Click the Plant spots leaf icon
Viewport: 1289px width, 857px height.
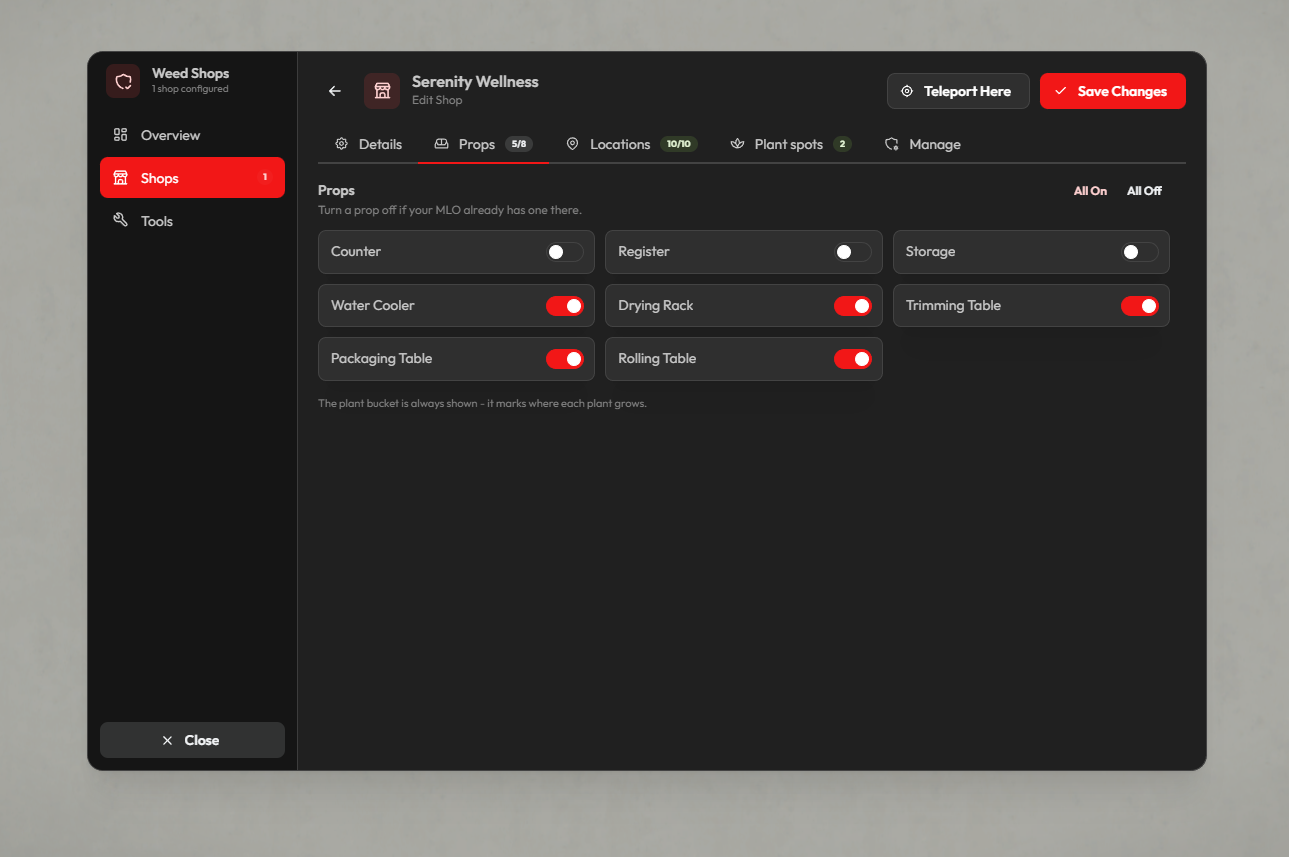click(738, 144)
